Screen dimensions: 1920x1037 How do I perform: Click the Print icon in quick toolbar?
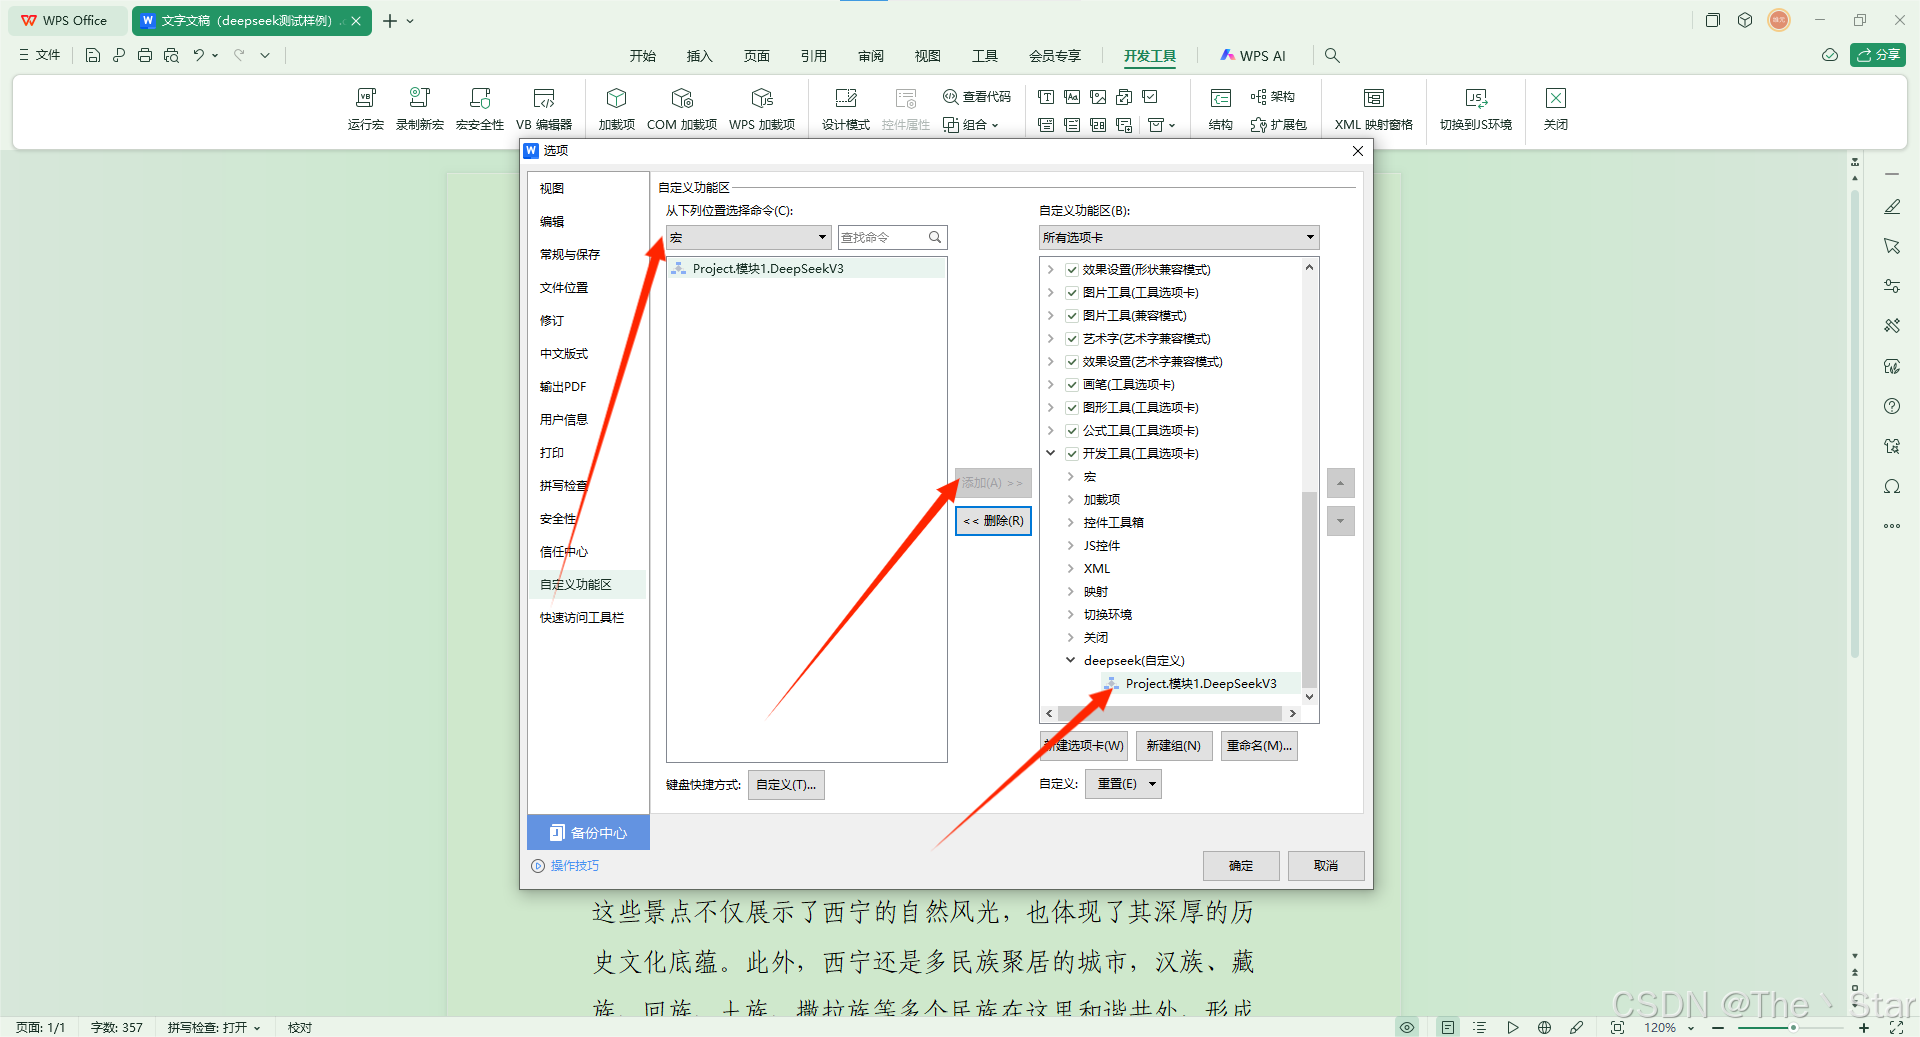coord(145,55)
